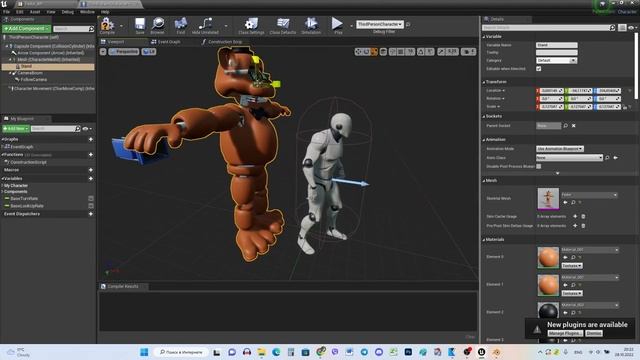This screenshot has height=360, width=640.
Task: Click the camera speed icon in viewport
Action: pos(468,52)
